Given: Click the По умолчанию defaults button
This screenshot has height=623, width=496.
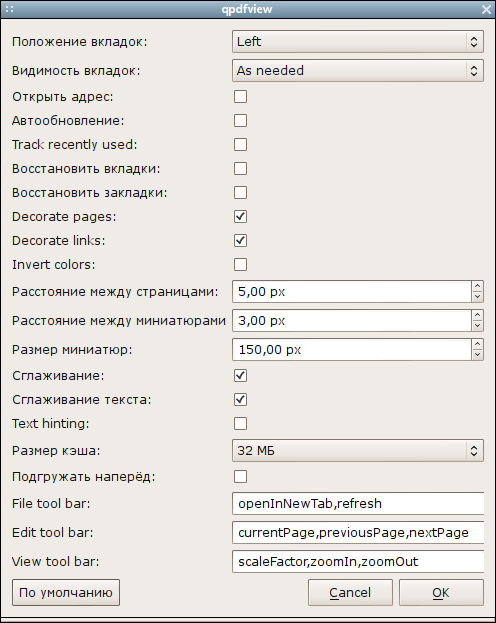Looking at the screenshot, I should click(x=66, y=592).
